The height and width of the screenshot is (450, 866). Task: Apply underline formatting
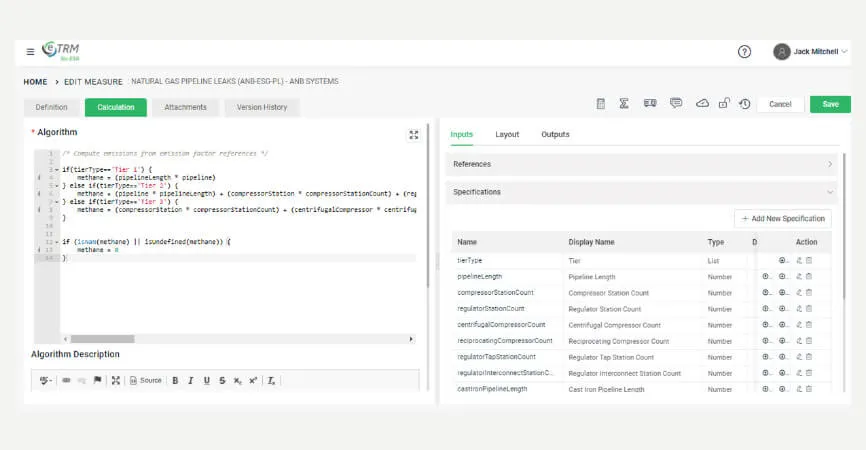[207, 380]
